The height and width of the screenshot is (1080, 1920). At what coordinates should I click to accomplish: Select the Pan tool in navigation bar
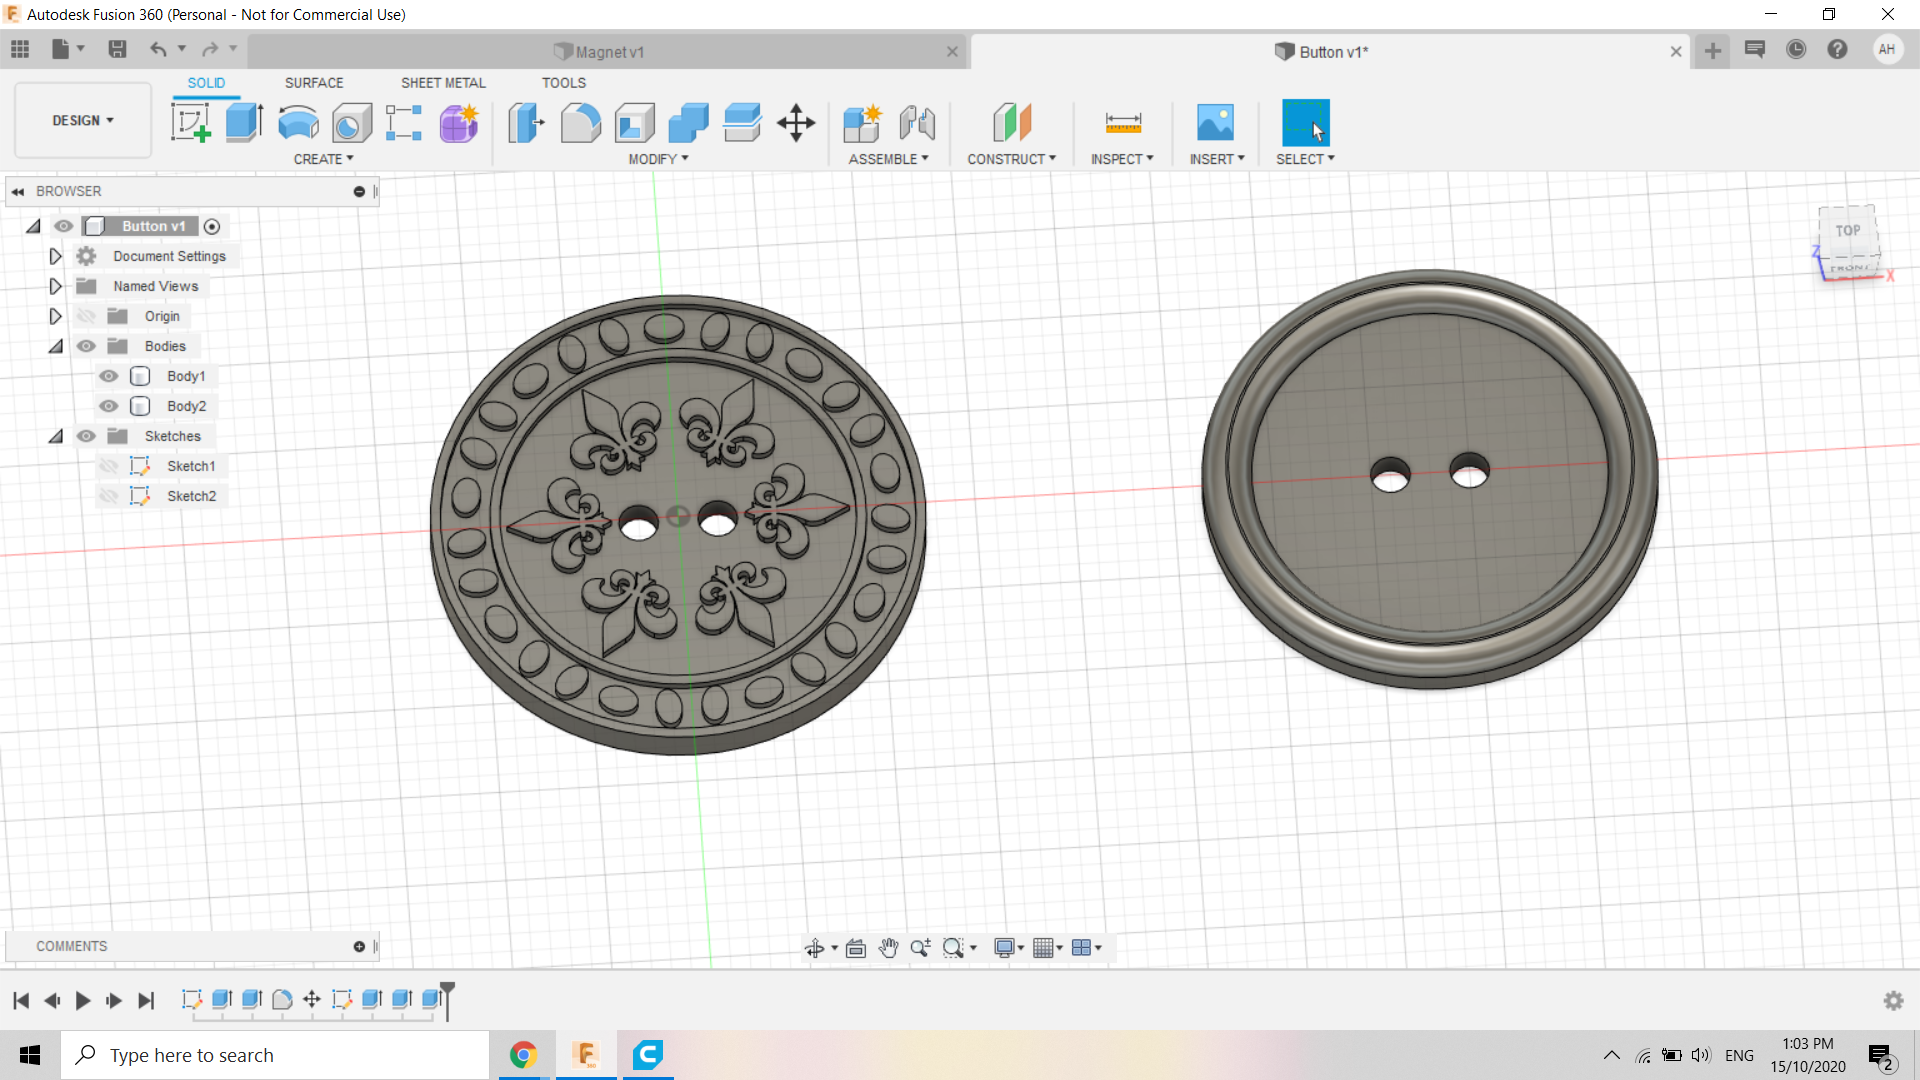[x=888, y=947]
